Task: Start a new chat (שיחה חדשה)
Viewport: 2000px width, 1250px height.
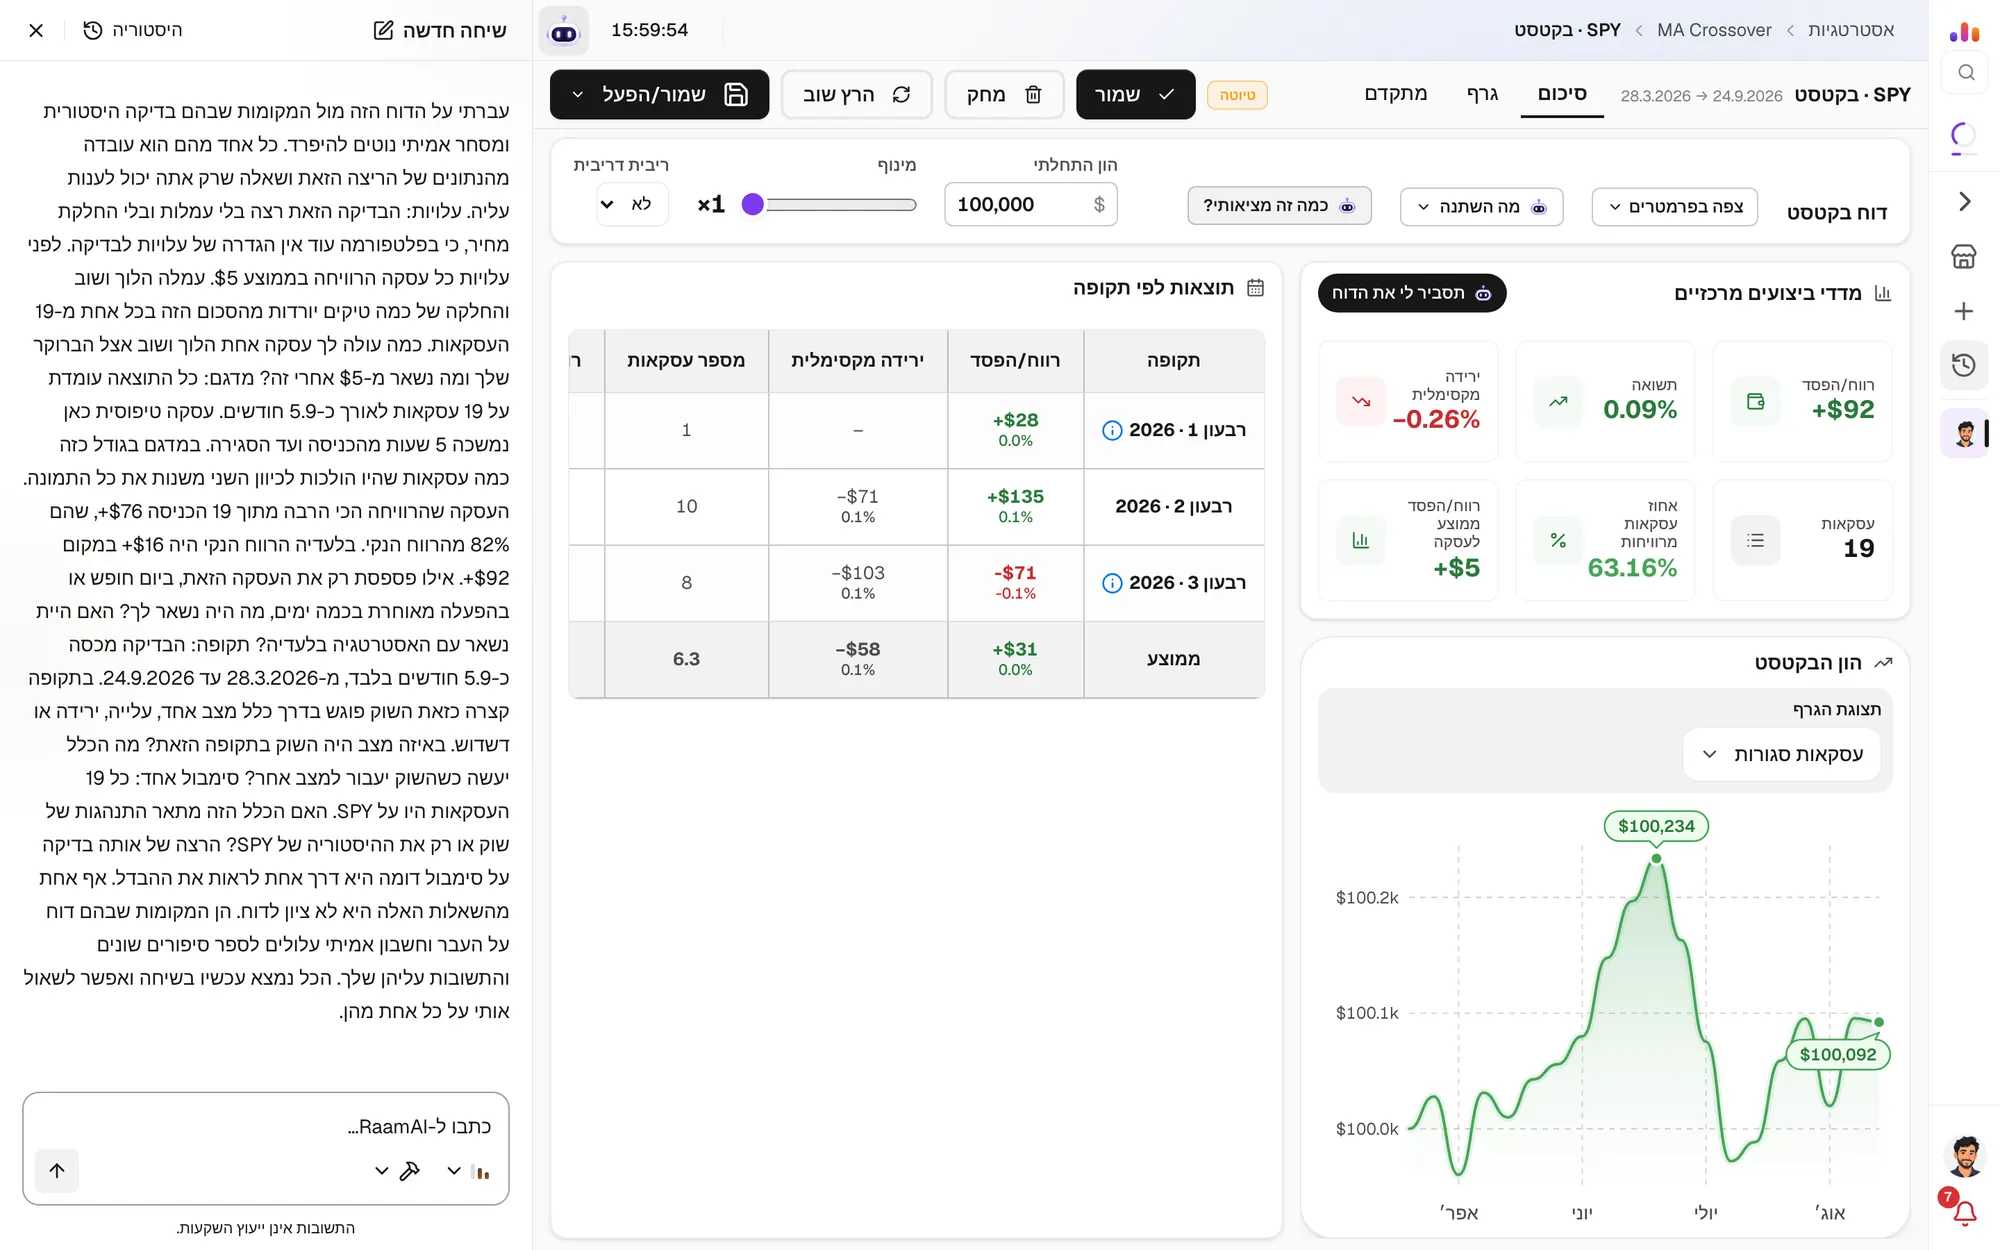Action: tap(440, 30)
